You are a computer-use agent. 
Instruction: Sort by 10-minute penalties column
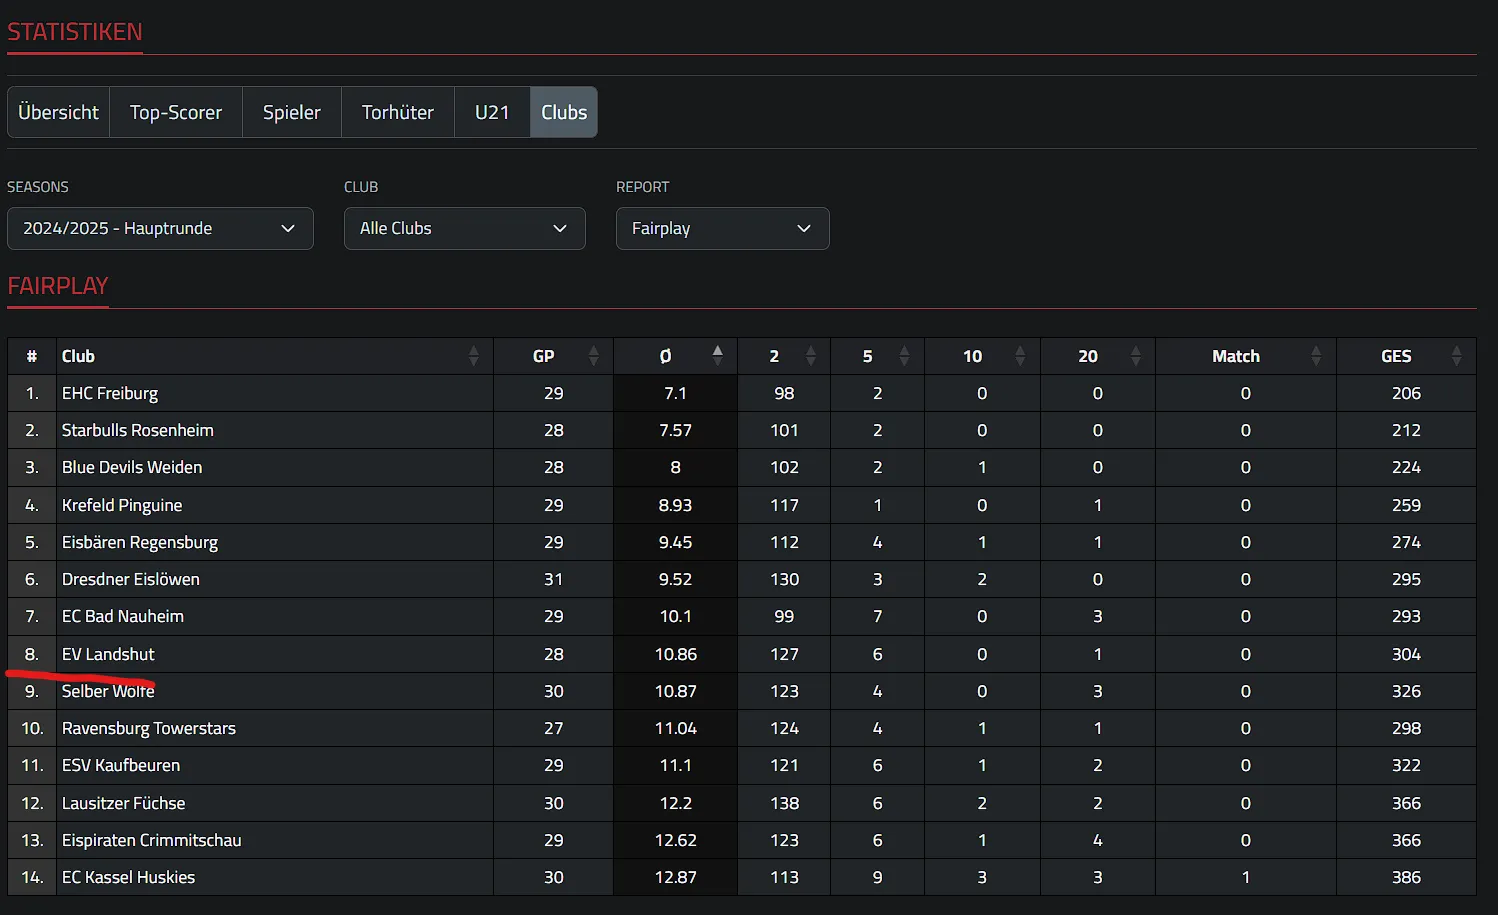point(1020,356)
